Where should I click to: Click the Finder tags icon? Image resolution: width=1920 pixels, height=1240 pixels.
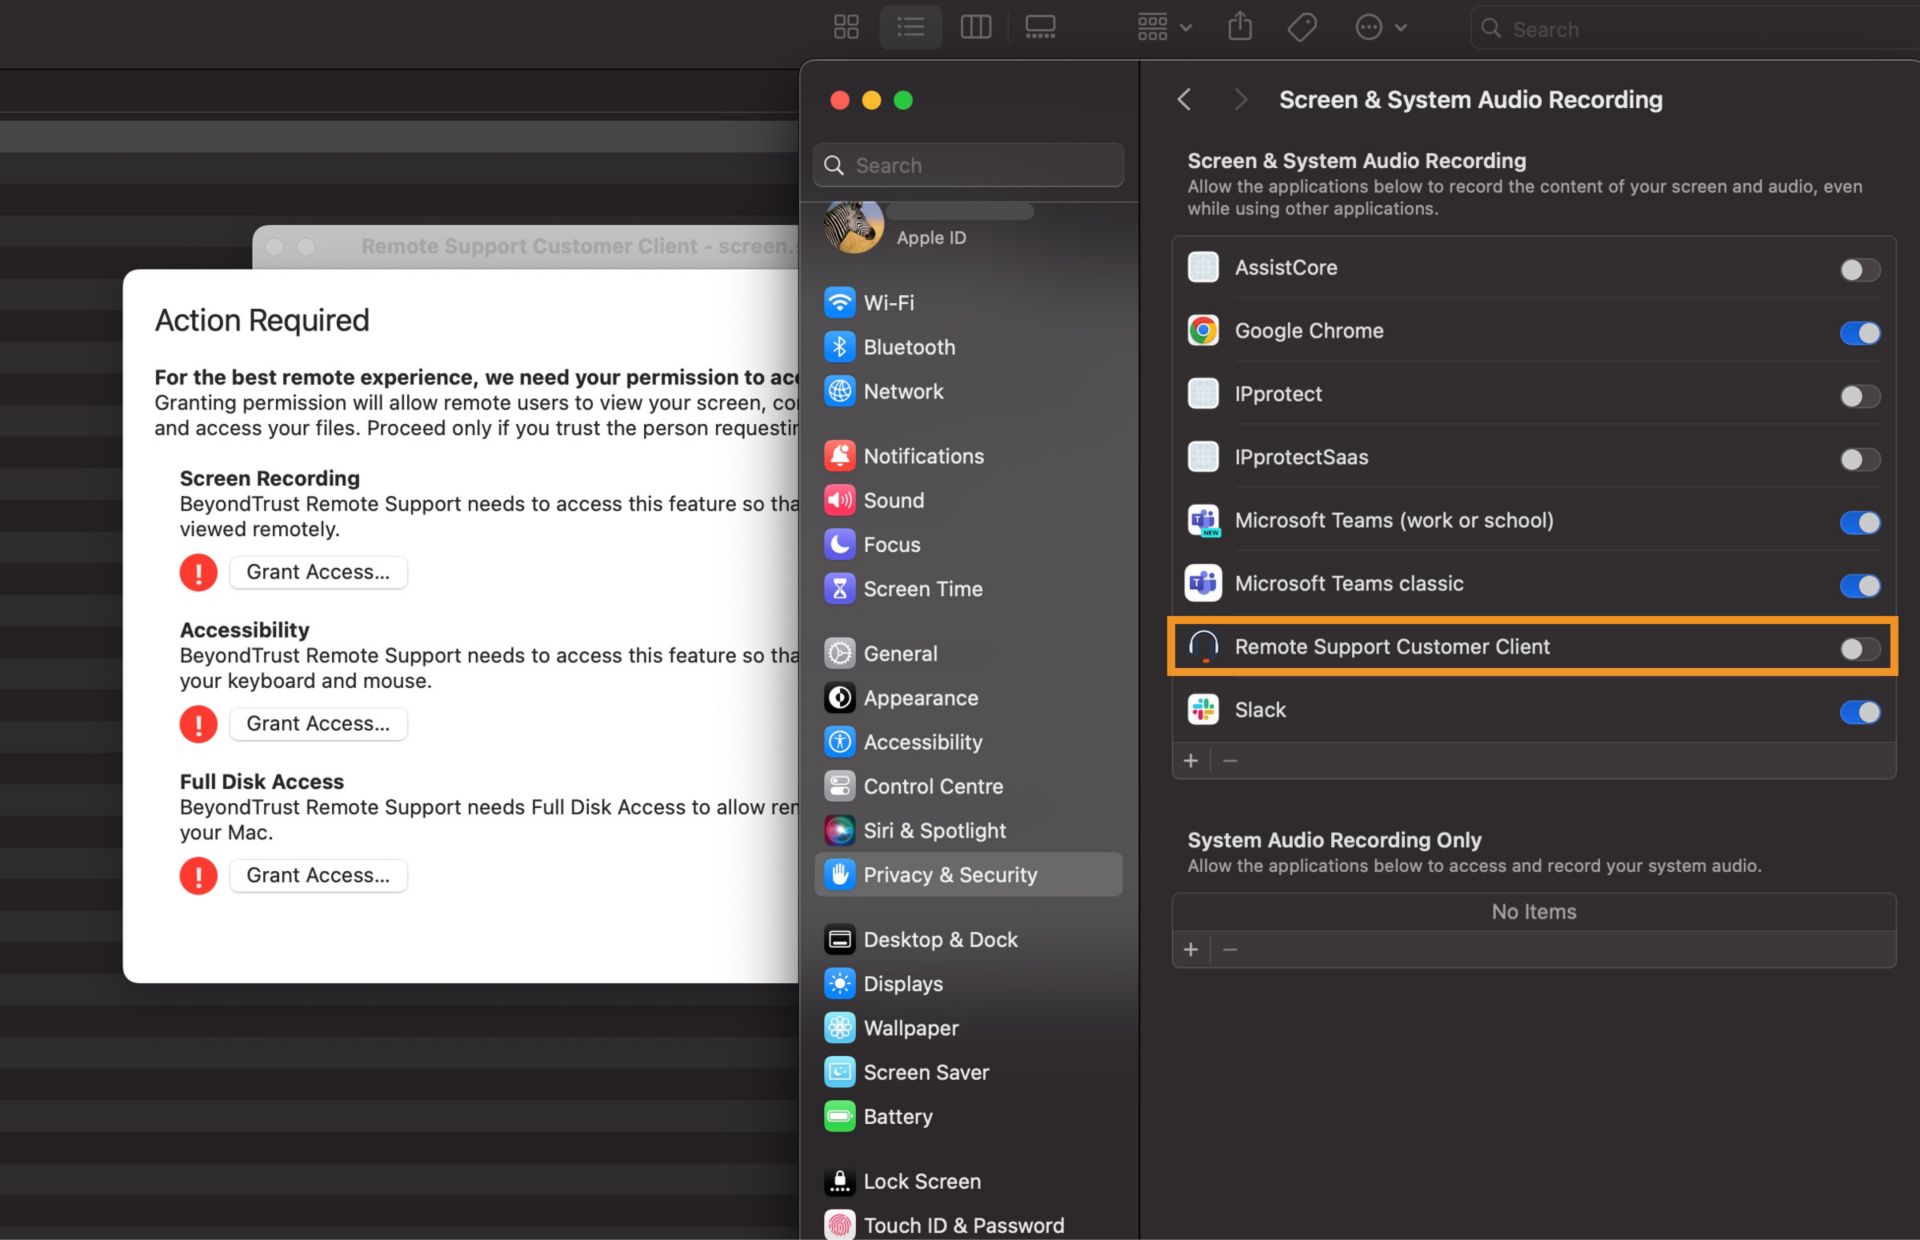click(1301, 27)
